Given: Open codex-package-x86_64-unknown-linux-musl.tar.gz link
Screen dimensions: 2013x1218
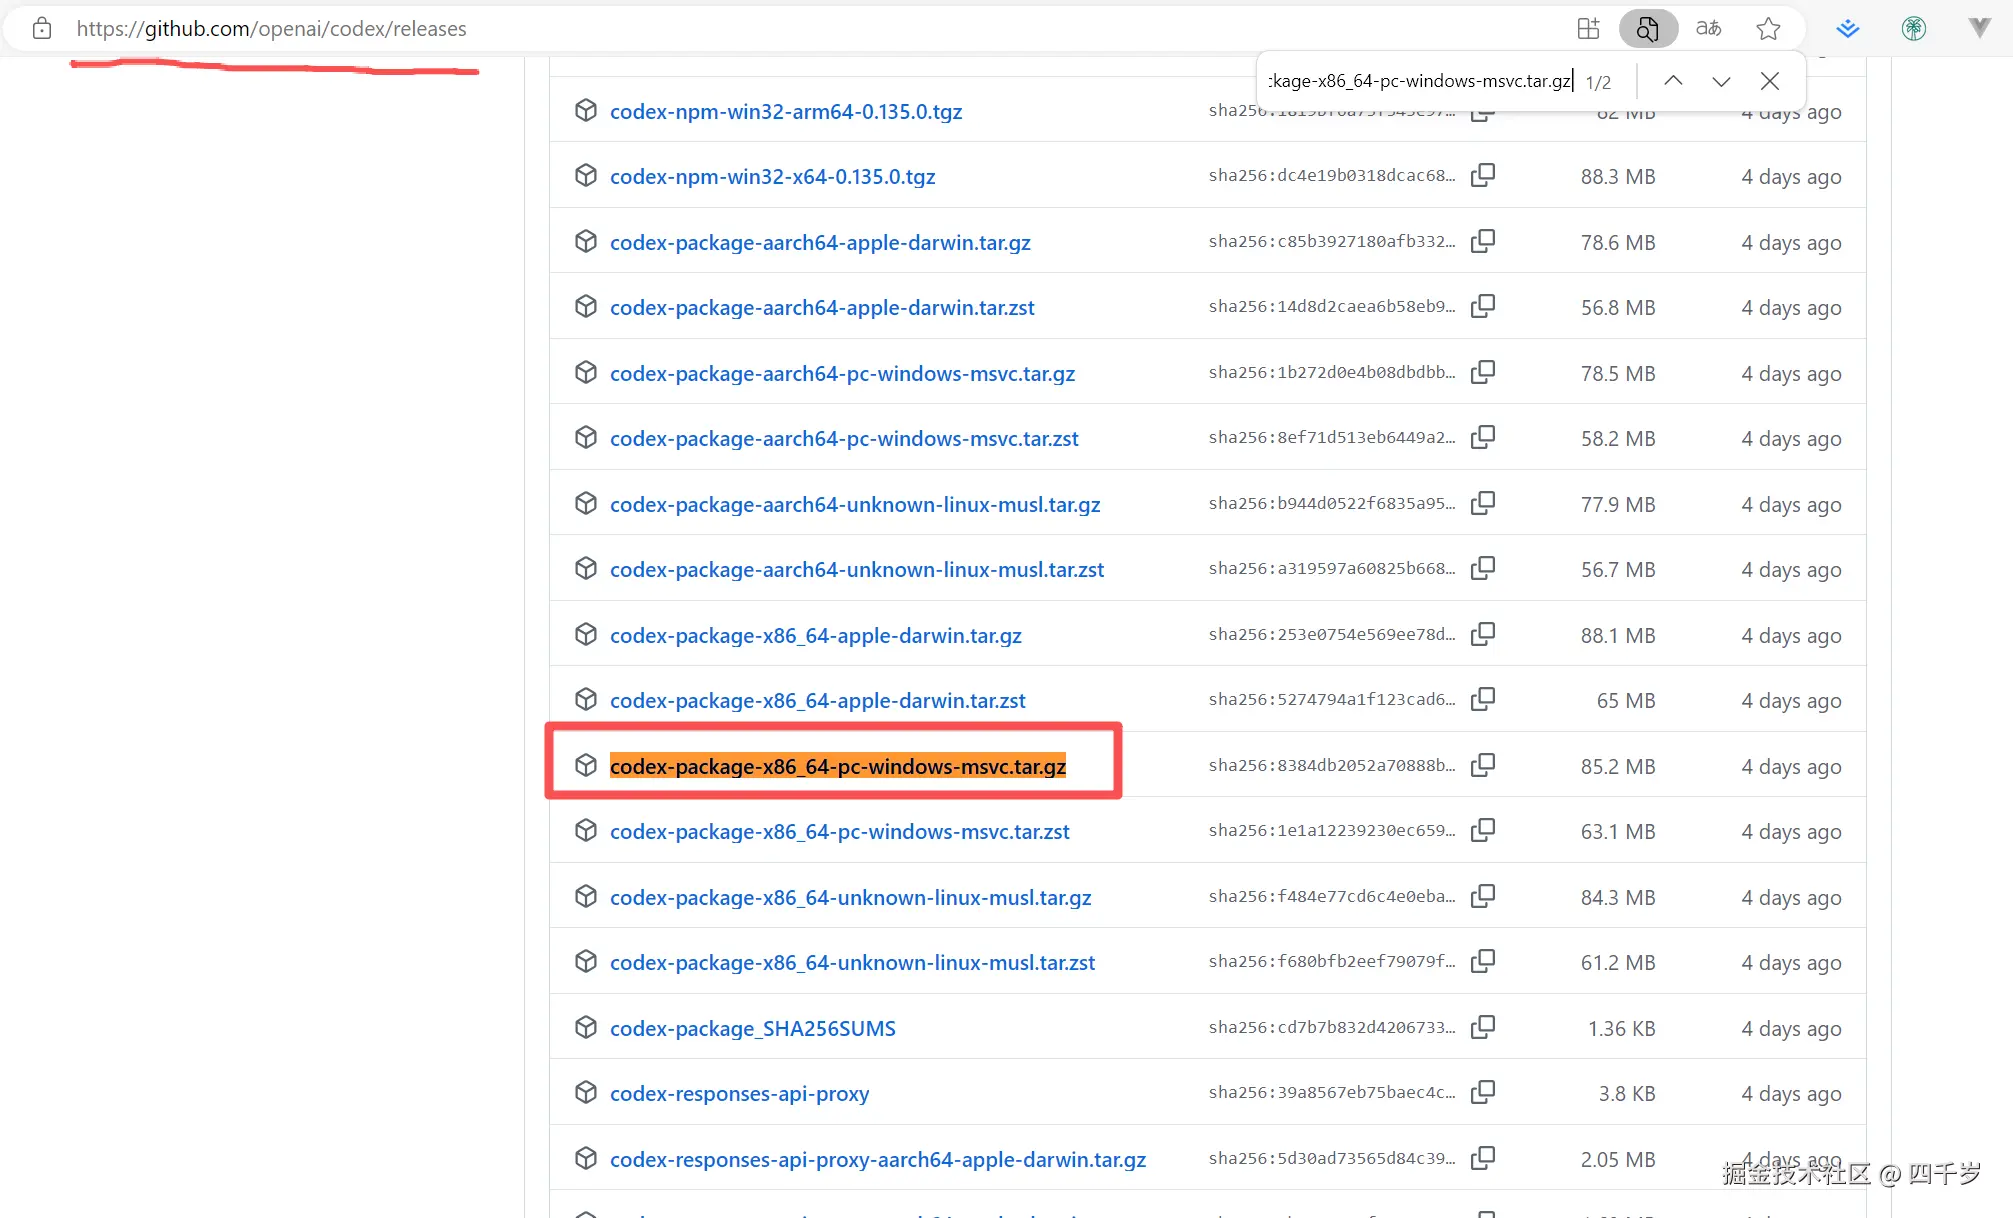Looking at the screenshot, I should coord(851,897).
